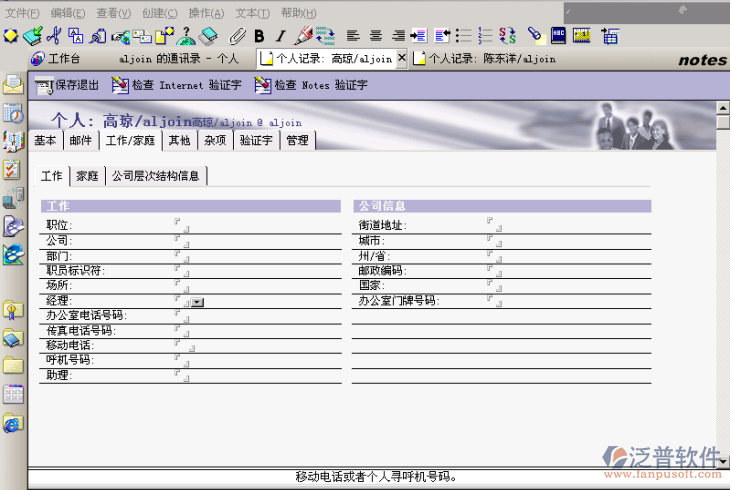This screenshot has height=490, width=732.
Task: Open the Calendar icon in bookmark bar
Action: [x=13, y=113]
